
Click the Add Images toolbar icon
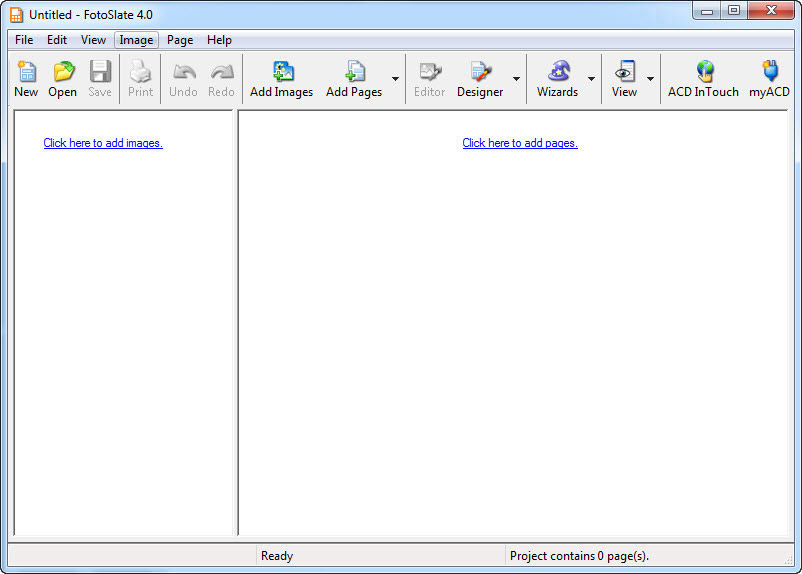tap(283, 72)
